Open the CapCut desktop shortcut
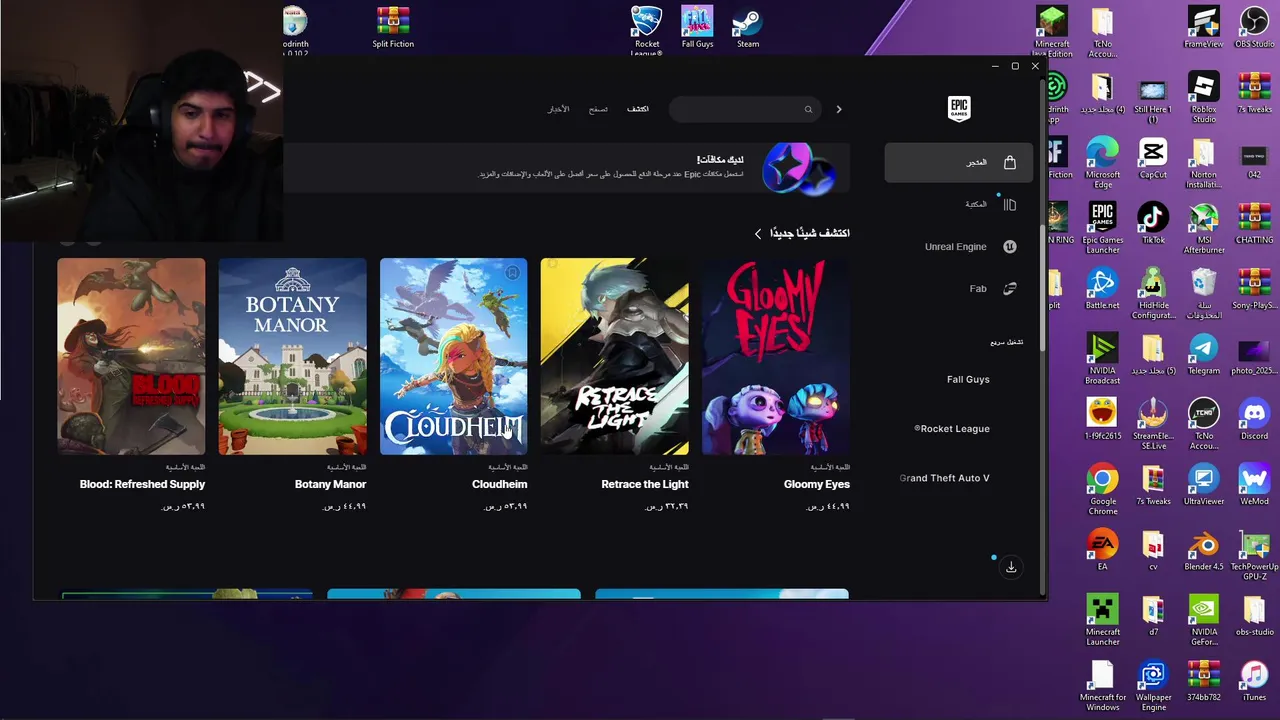 point(1153,158)
